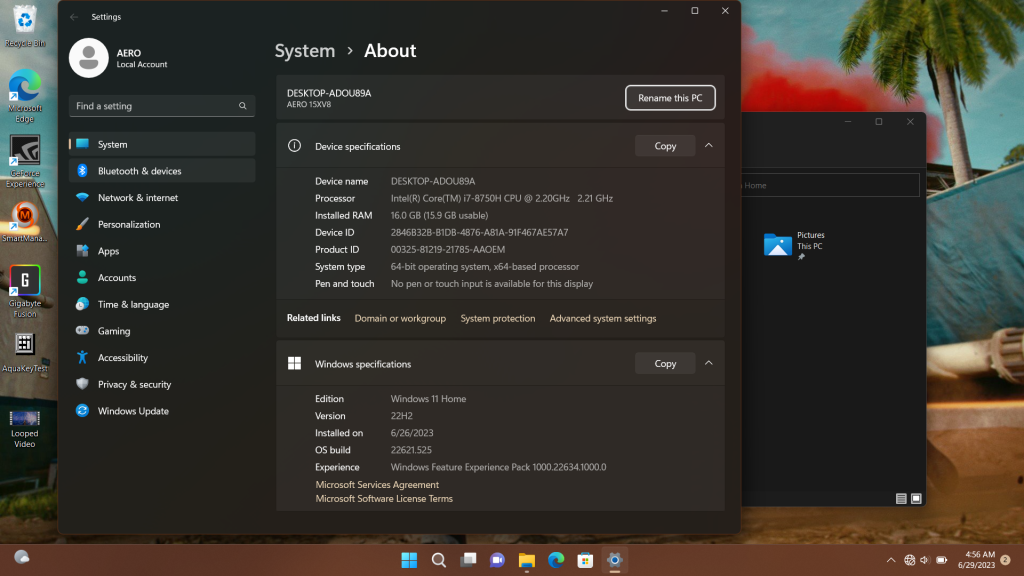Open Microsoft Software License Terms link
The height and width of the screenshot is (576, 1024).
click(384, 499)
